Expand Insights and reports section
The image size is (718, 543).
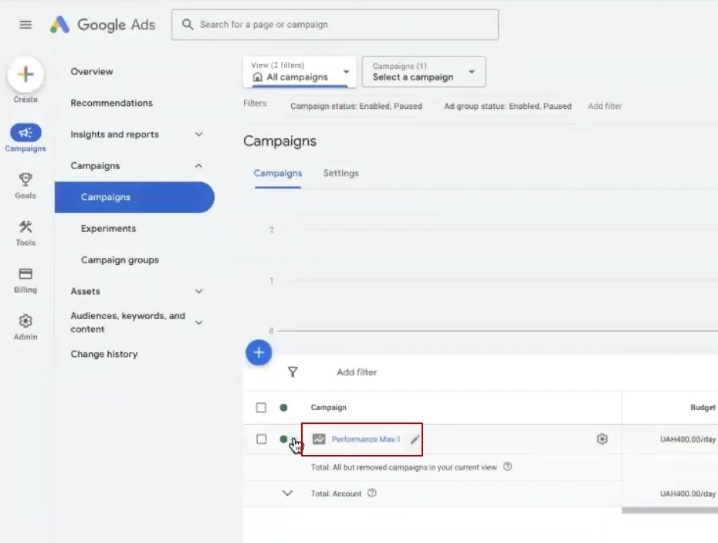click(x=198, y=134)
